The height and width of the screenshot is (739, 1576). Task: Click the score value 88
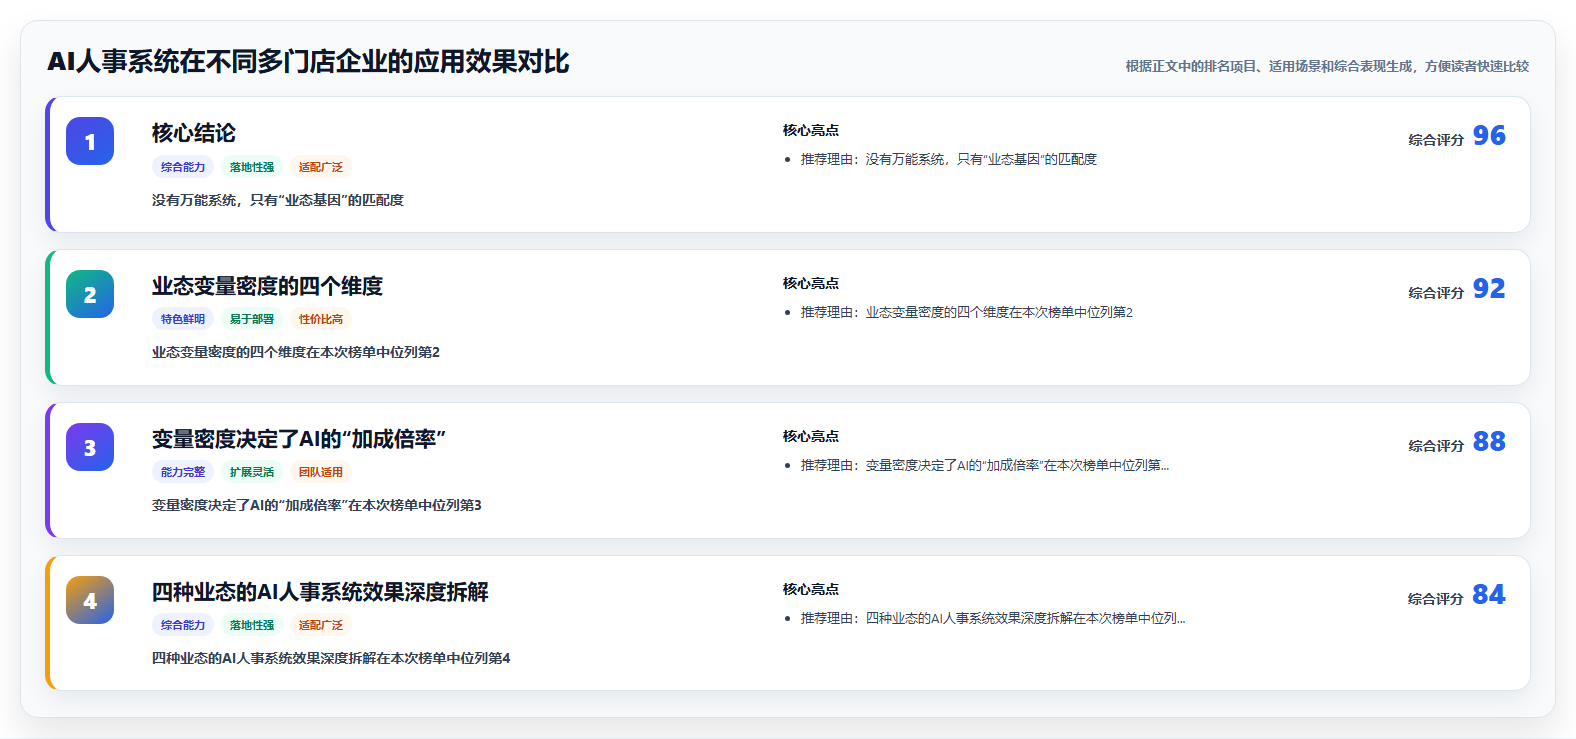[x=1489, y=442]
